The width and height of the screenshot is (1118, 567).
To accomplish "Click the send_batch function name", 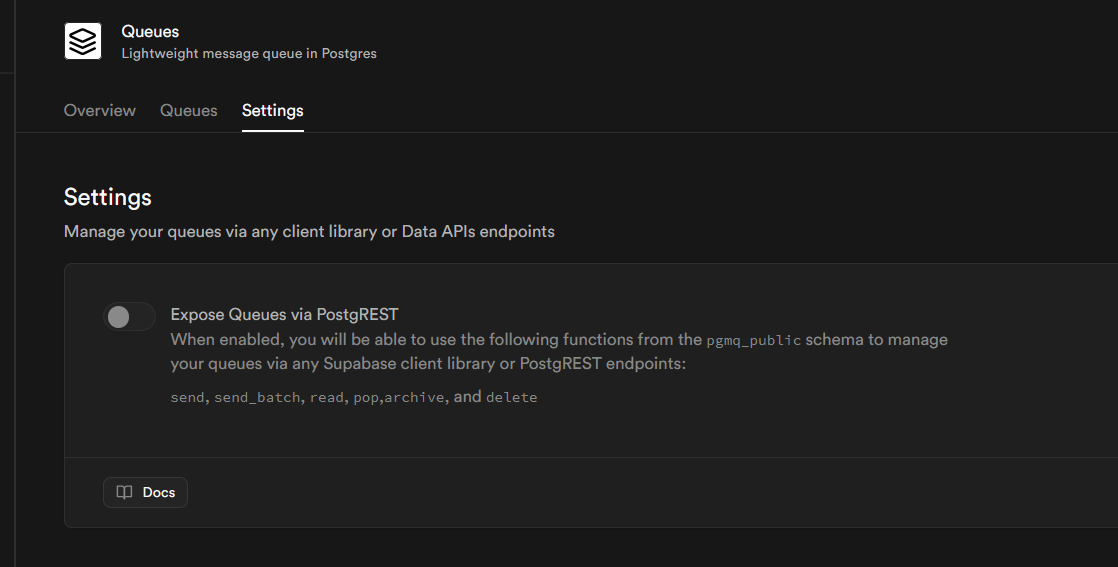I will click(257, 398).
